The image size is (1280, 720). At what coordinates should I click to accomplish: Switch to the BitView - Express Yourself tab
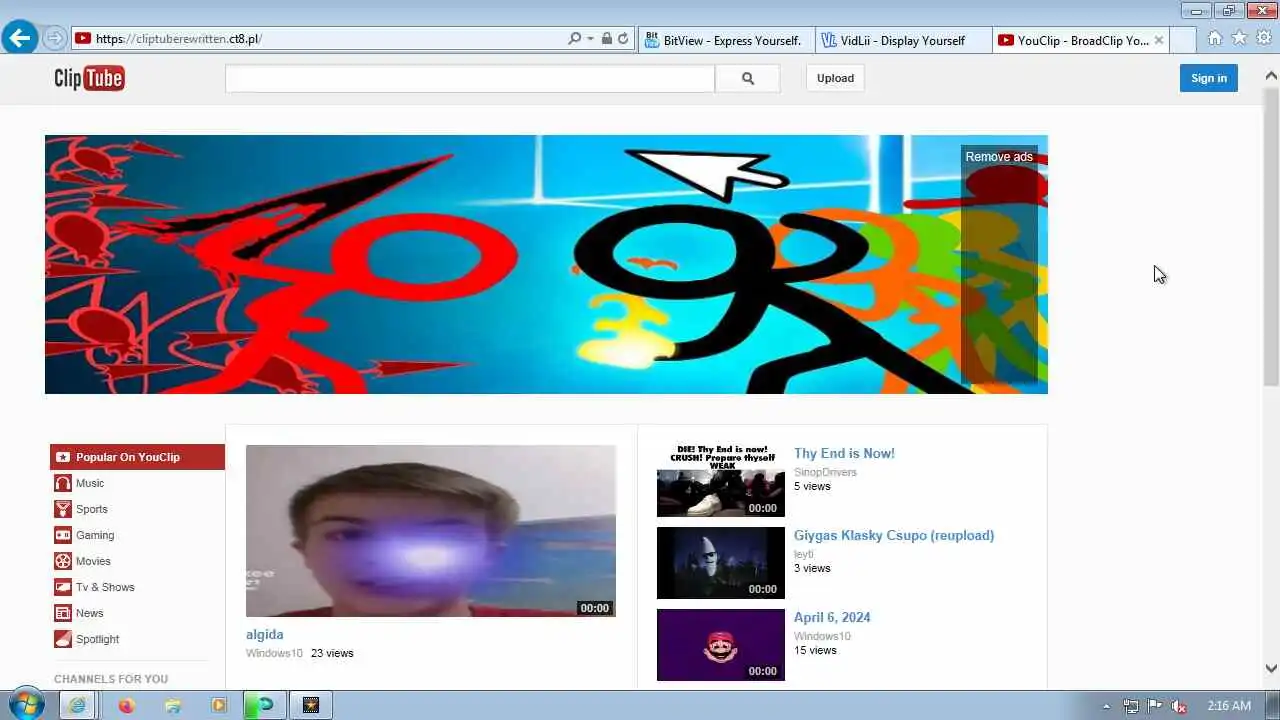pyautogui.click(x=726, y=40)
